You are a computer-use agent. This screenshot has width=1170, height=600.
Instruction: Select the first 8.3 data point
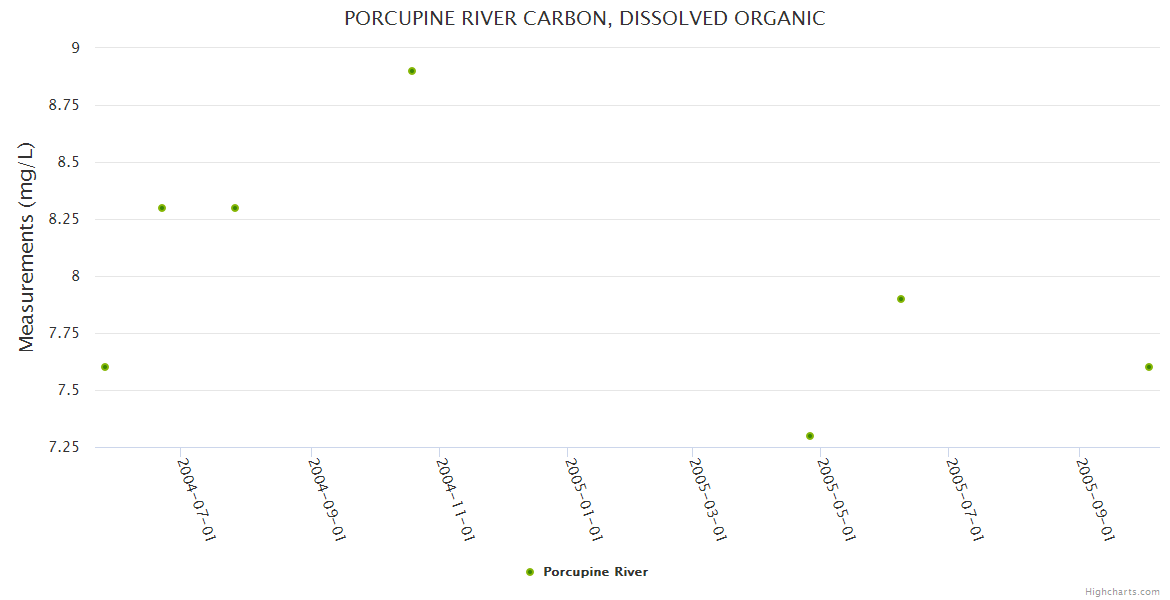162,208
